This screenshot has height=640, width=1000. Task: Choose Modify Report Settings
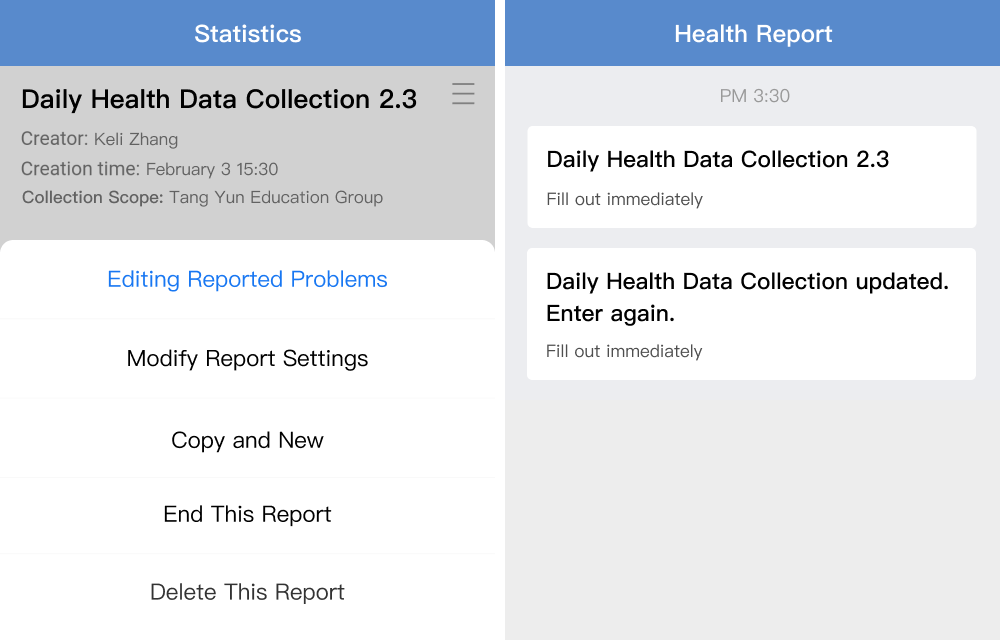247,358
